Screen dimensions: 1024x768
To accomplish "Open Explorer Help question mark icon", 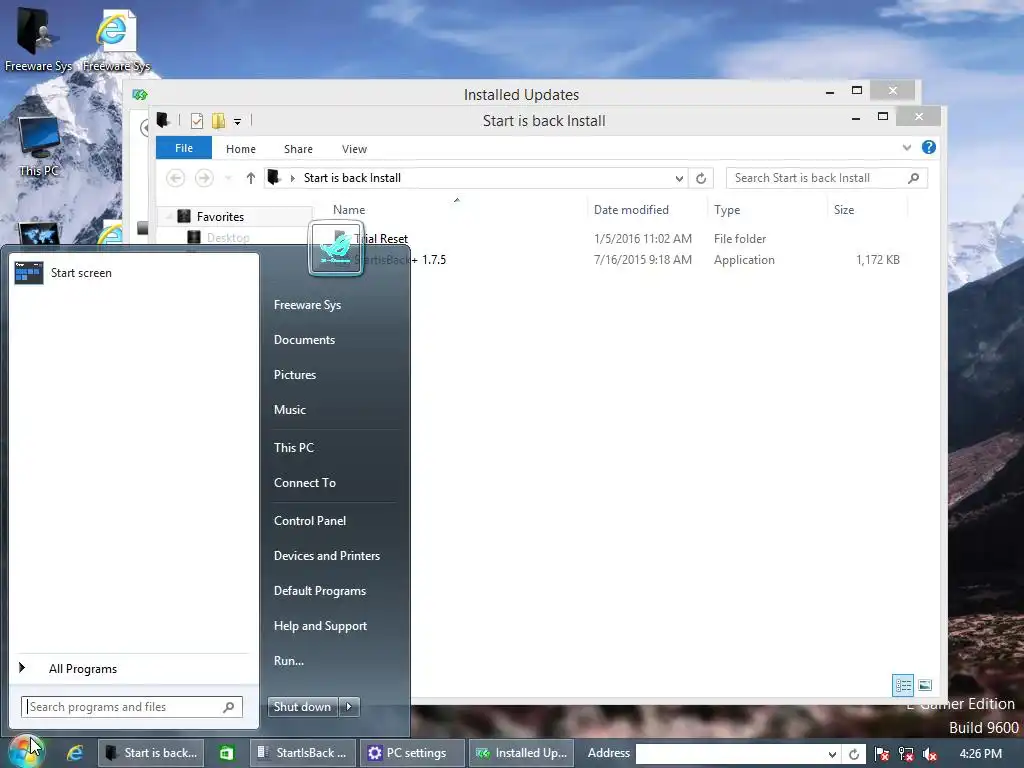I will click(x=928, y=148).
